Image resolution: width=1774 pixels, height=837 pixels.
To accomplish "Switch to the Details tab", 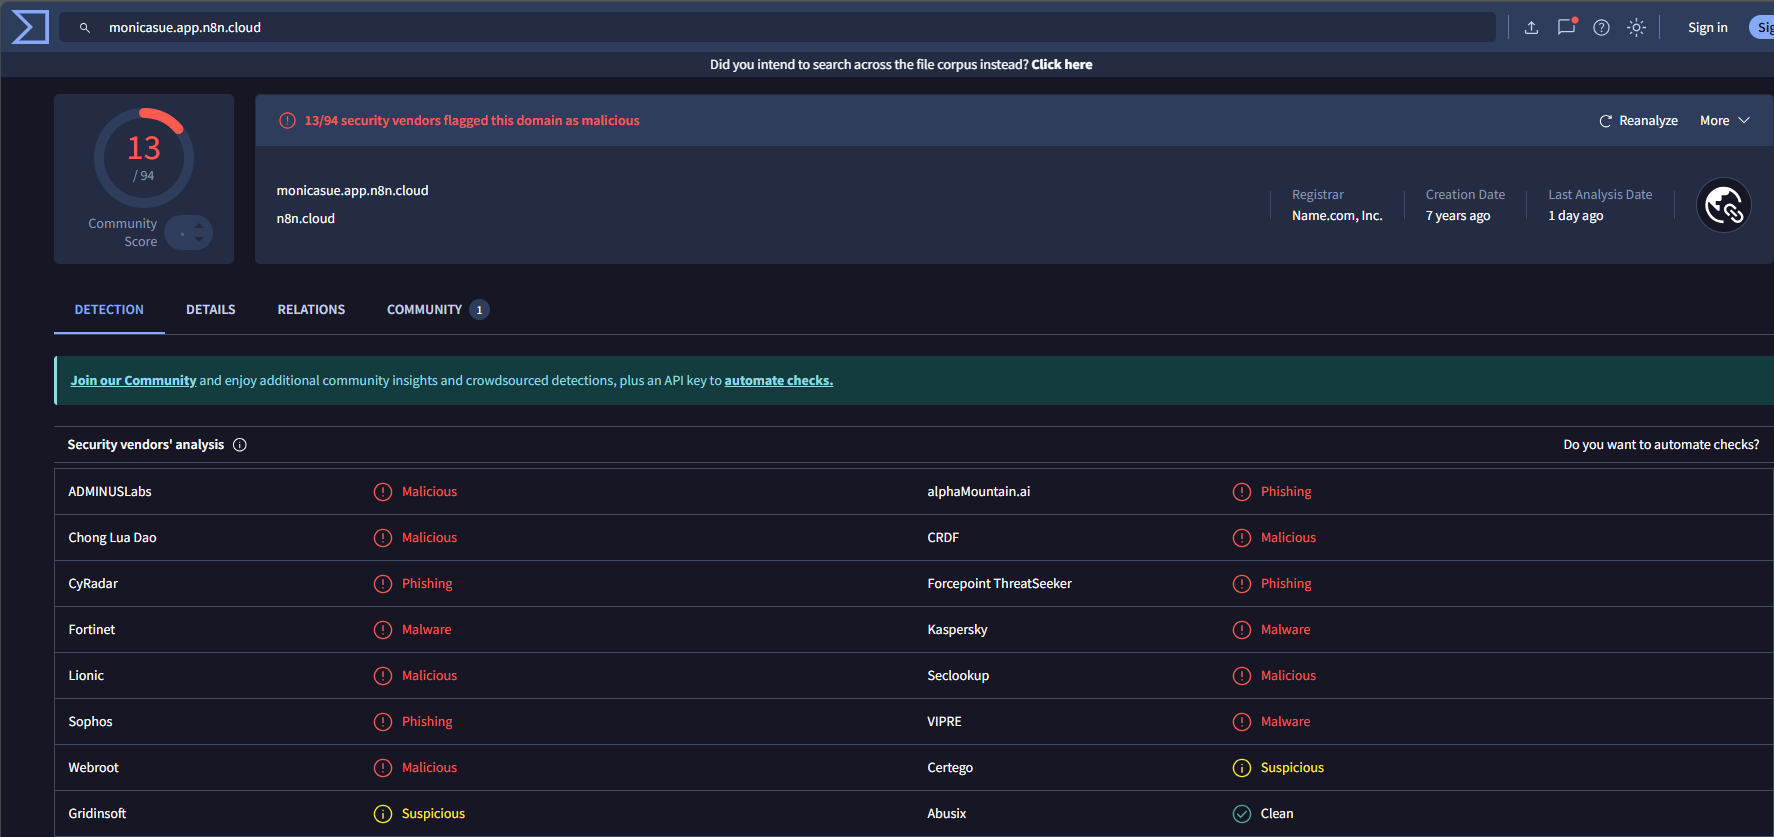I will click(211, 310).
